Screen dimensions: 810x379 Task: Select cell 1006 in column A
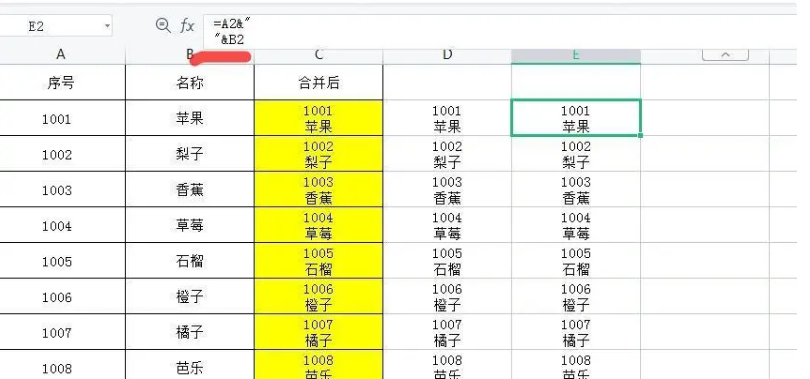pos(61,296)
